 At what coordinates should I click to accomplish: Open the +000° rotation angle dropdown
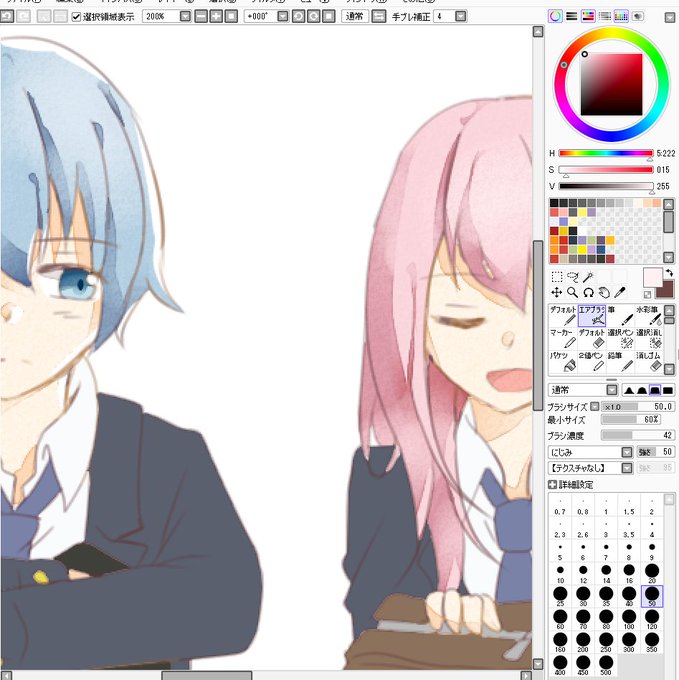283,16
